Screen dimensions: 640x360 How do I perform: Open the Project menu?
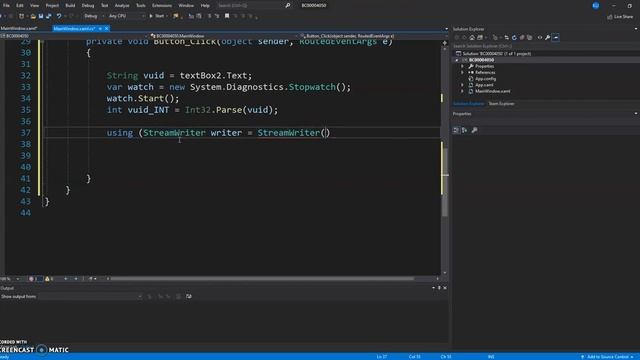point(52,6)
